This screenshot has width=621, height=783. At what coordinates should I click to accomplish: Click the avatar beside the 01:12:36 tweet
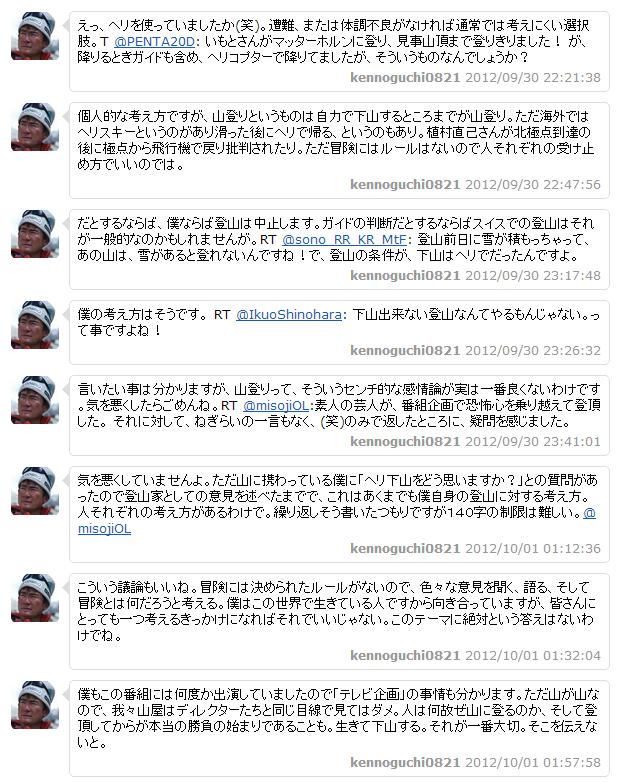[35, 491]
